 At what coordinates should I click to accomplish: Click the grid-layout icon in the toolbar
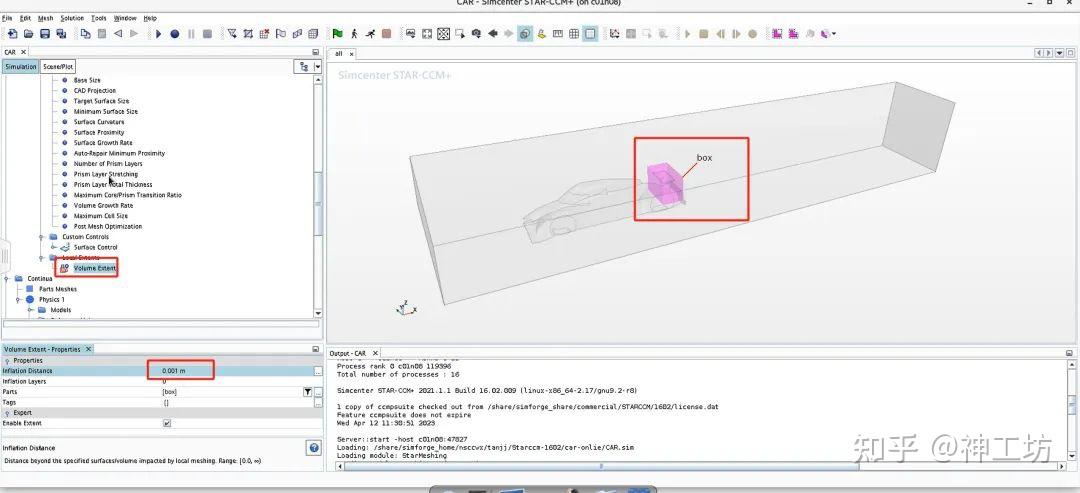(x=574, y=34)
